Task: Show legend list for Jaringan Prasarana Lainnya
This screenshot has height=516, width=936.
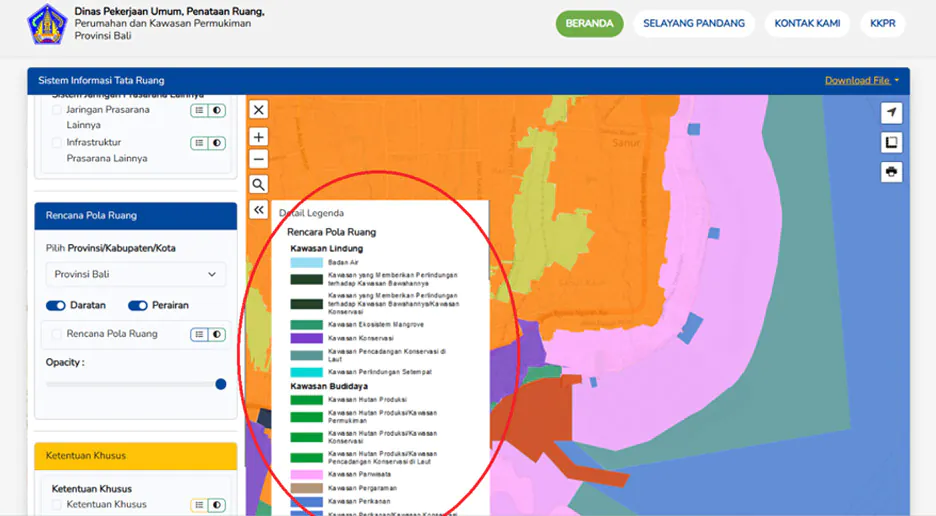Action: coord(199,110)
